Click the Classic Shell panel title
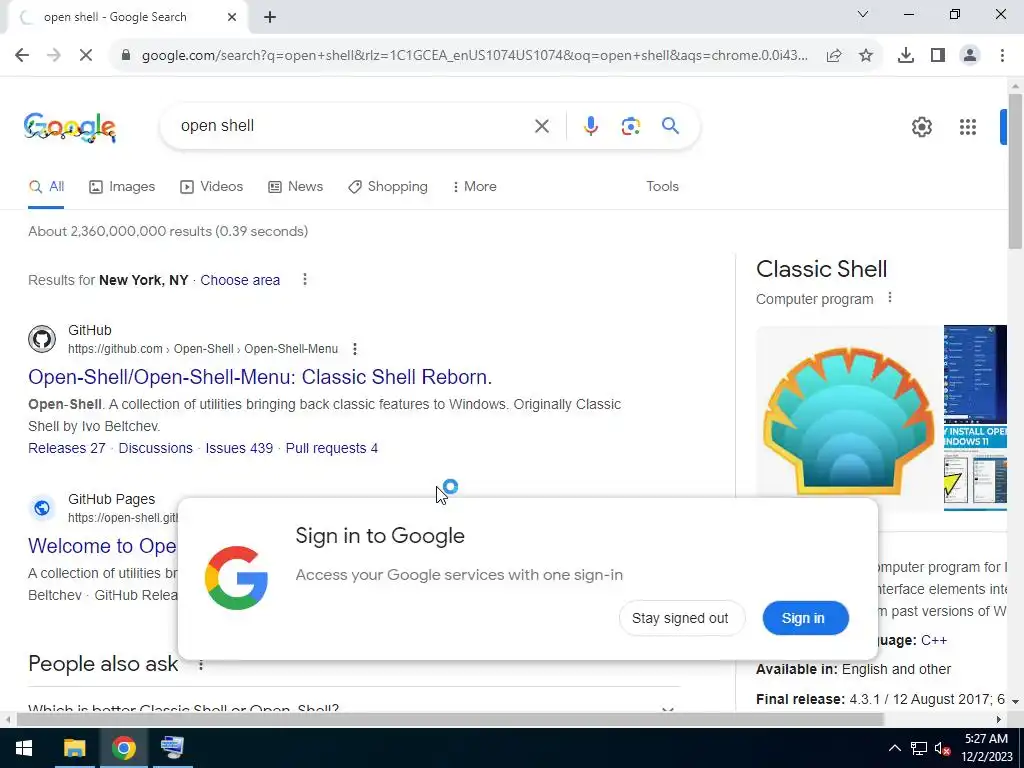 822,269
